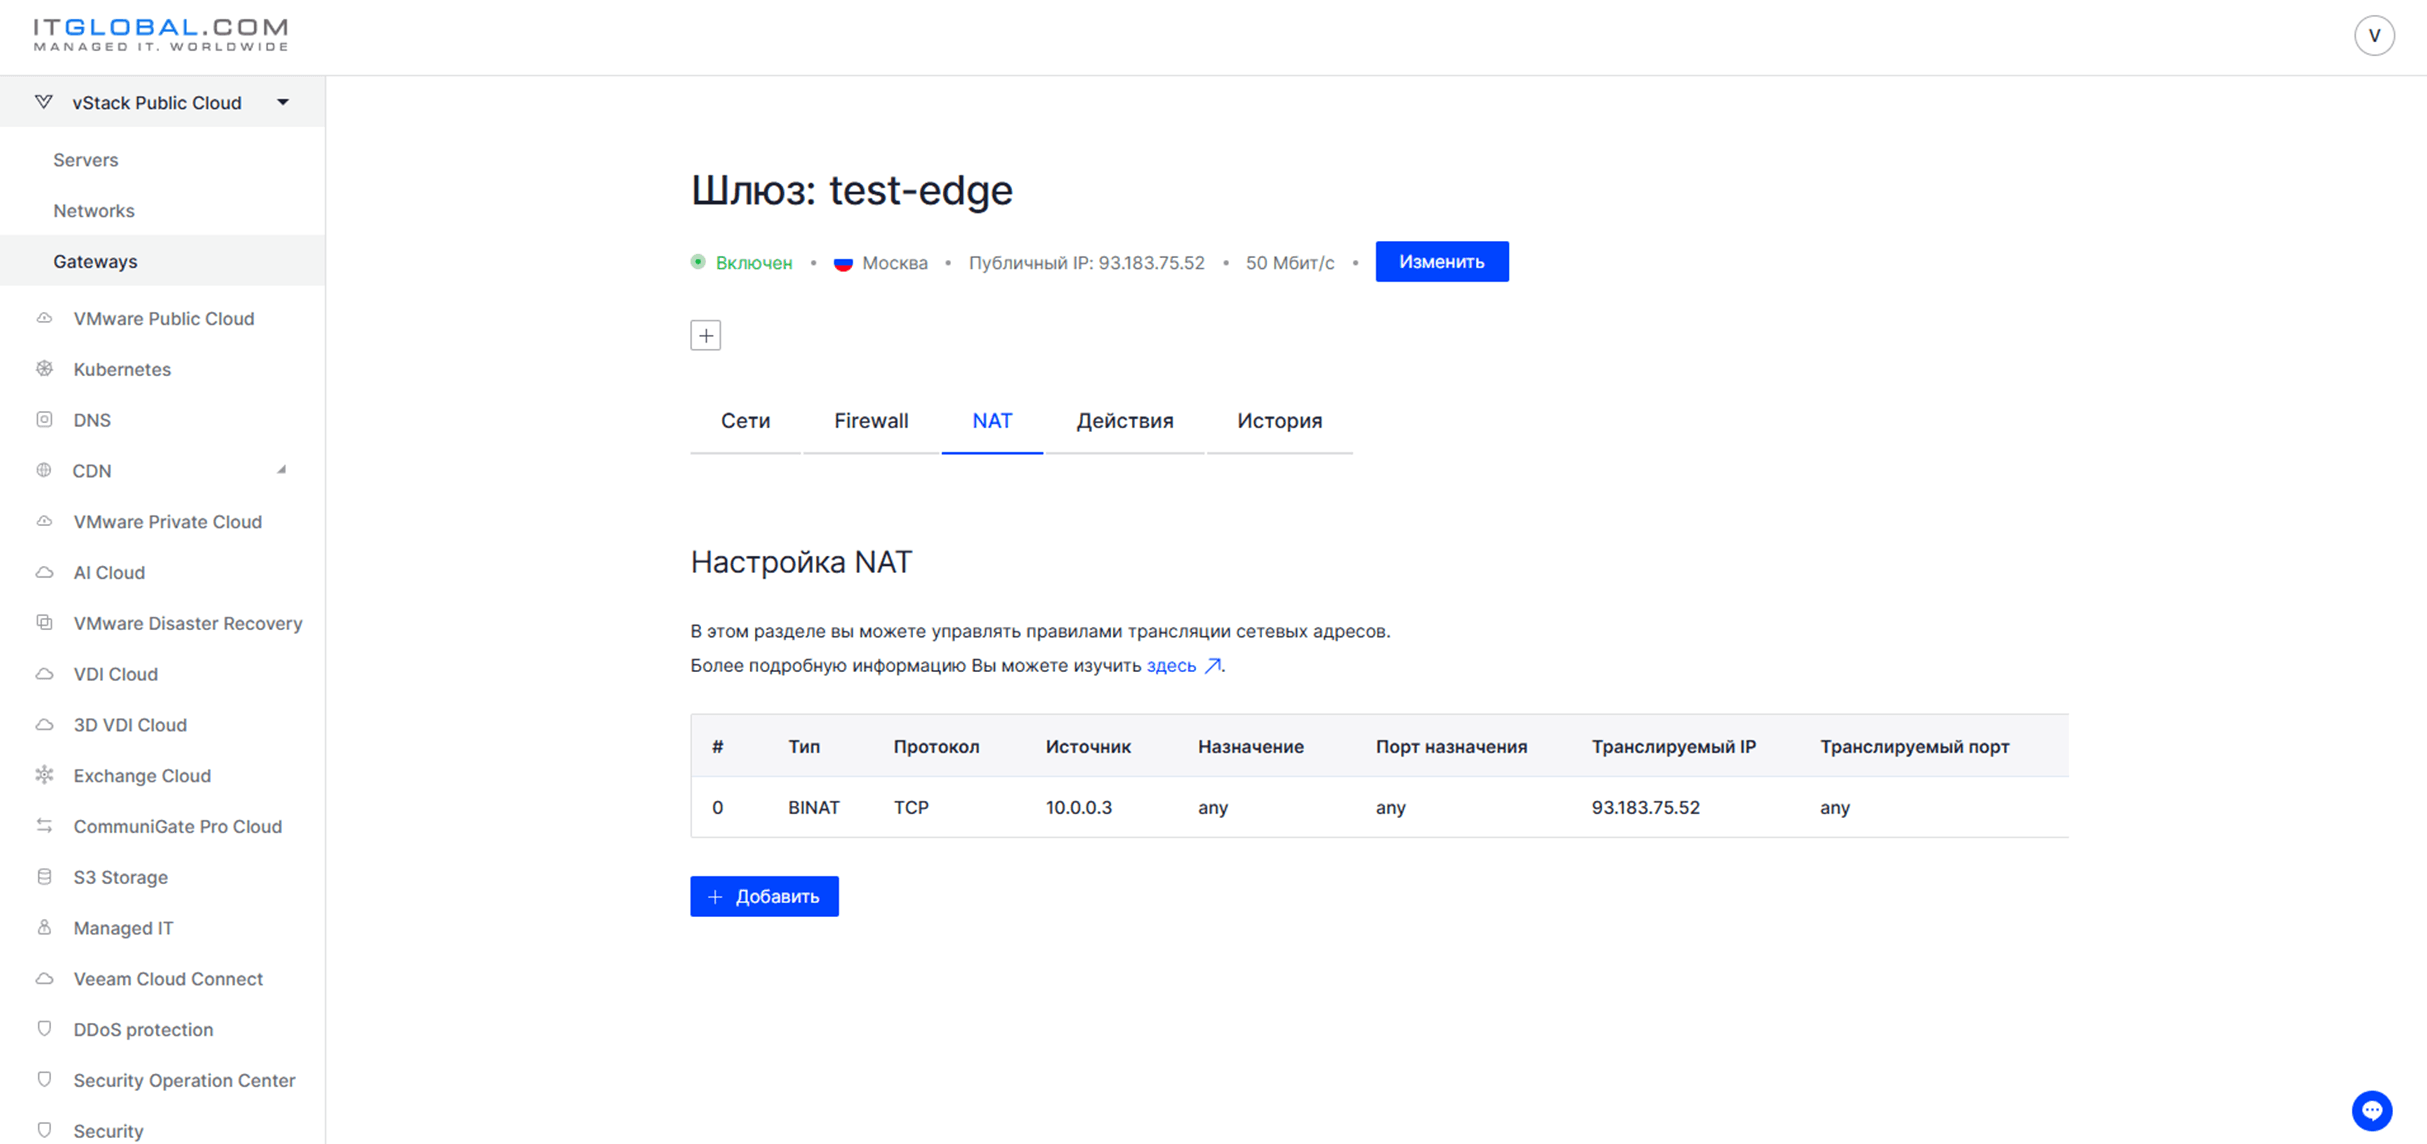This screenshot has height=1144, width=2427.
Task: Click the CommuniGate Pro Cloud icon
Action: (44, 826)
